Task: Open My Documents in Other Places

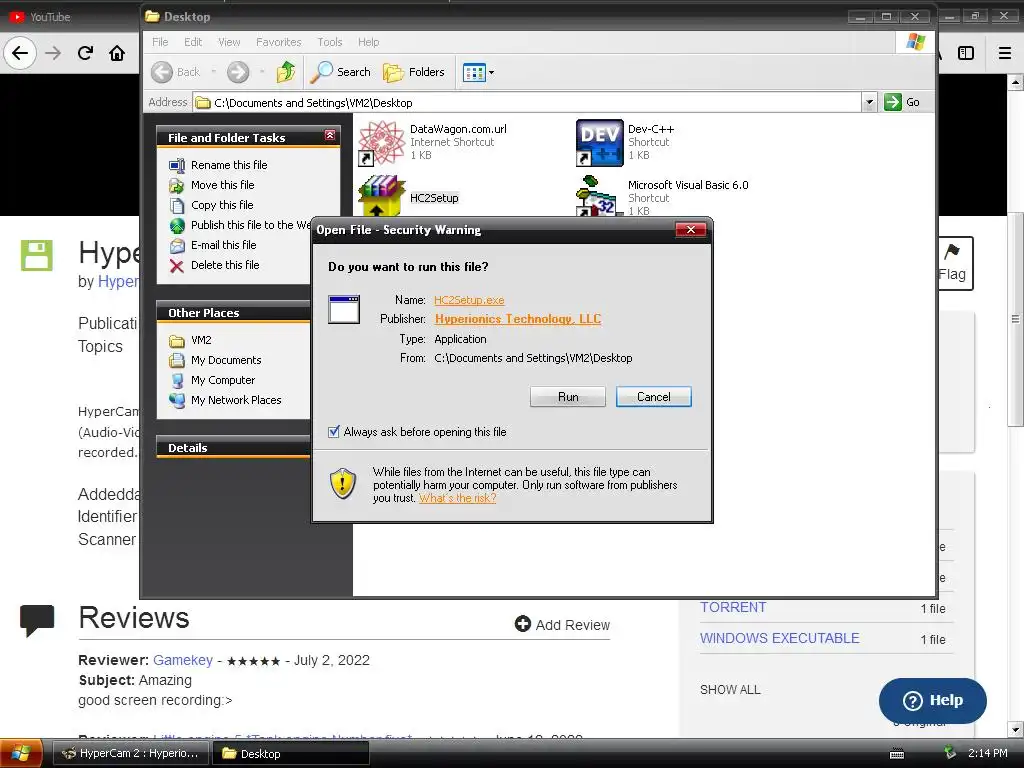Action: (226, 360)
